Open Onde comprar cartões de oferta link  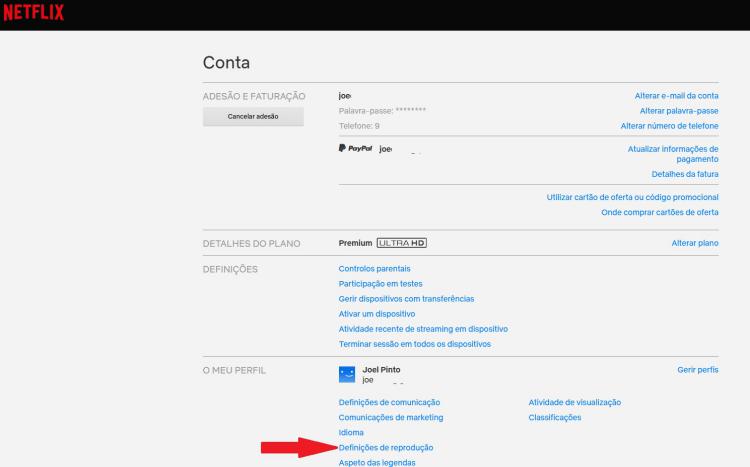click(x=660, y=212)
